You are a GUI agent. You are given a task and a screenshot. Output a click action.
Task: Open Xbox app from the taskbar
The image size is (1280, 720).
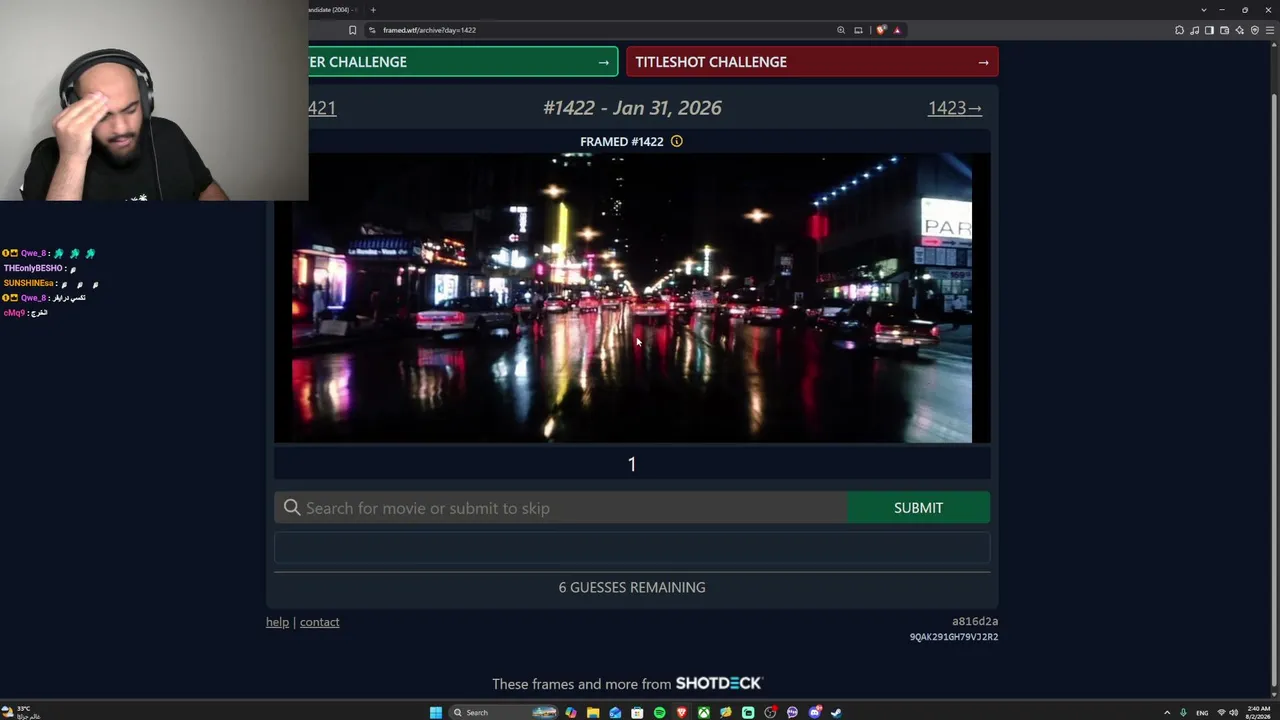point(704,712)
